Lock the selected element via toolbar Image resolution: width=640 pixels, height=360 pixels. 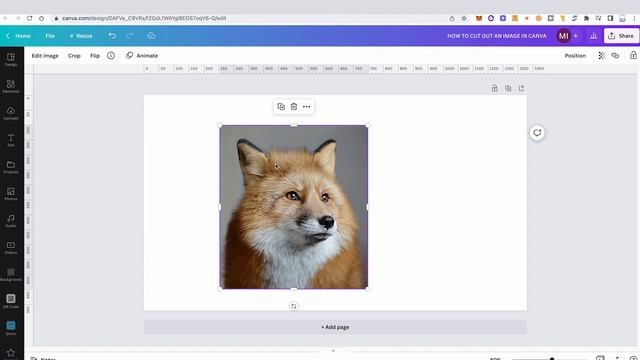click(x=633, y=55)
